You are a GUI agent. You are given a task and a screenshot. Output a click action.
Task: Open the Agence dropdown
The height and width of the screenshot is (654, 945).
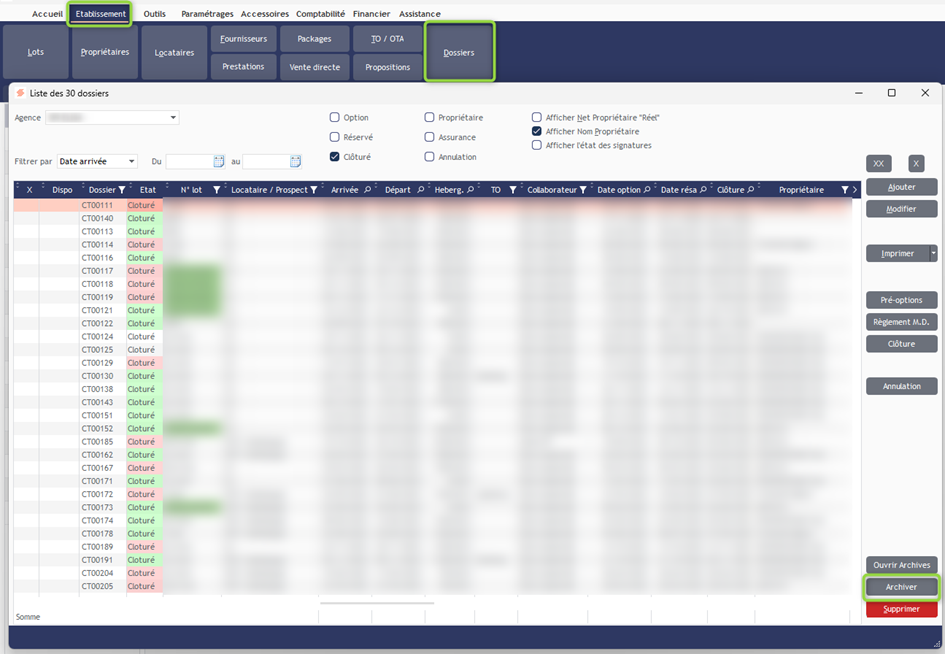pos(173,118)
